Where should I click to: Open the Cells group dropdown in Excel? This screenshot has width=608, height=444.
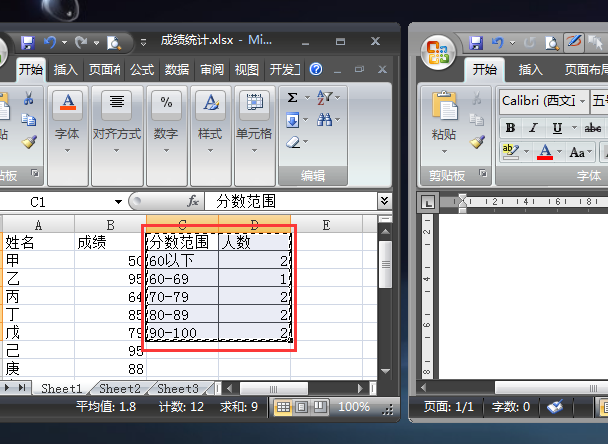coord(254,150)
